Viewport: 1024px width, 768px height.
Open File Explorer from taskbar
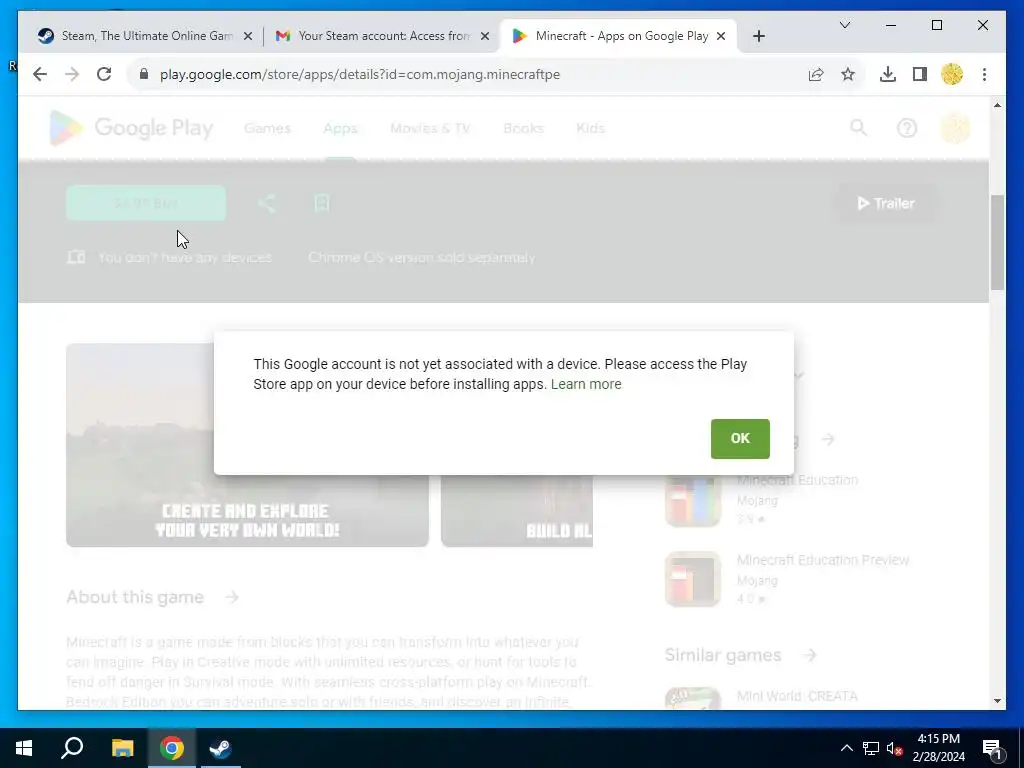coord(122,748)
